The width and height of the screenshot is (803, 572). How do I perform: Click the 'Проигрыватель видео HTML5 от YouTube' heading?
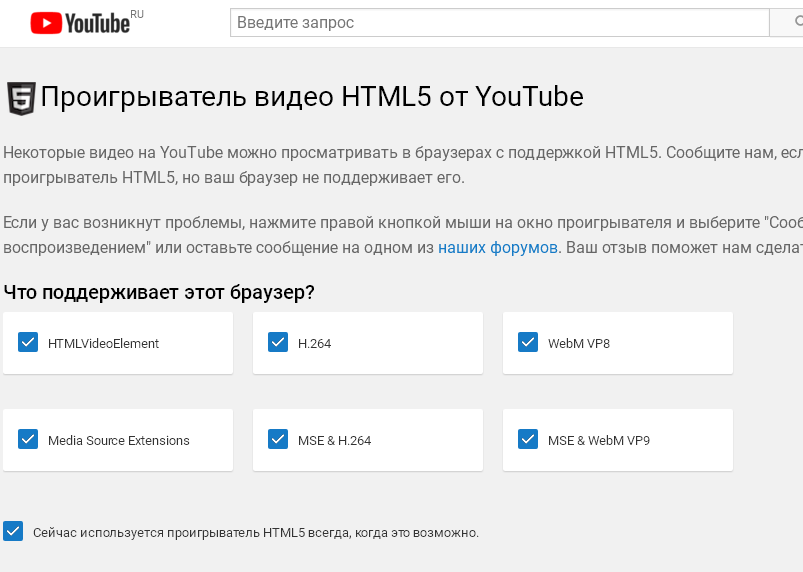click(312, 97)
